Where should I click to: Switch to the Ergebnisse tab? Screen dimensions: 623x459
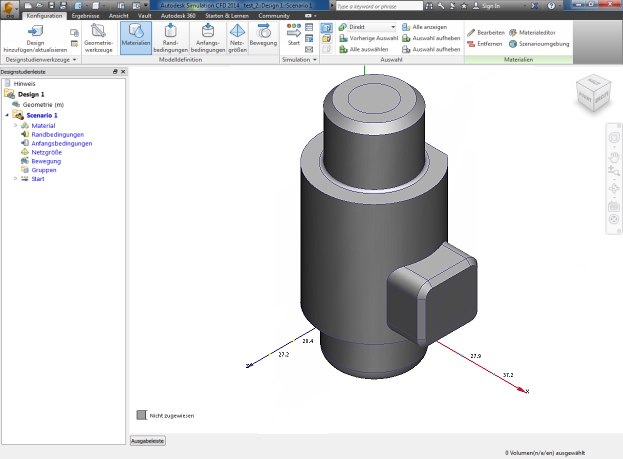[x=85, y=16]
